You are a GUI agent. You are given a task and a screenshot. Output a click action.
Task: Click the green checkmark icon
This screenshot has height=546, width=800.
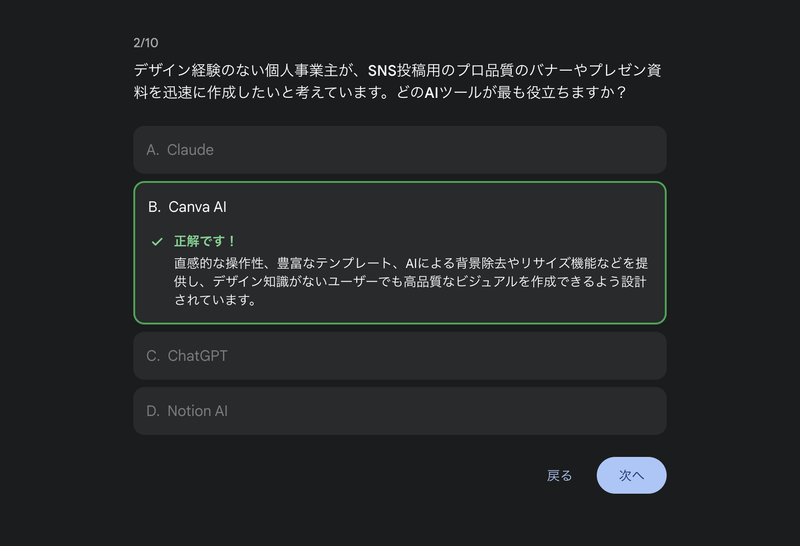(157, 242)
